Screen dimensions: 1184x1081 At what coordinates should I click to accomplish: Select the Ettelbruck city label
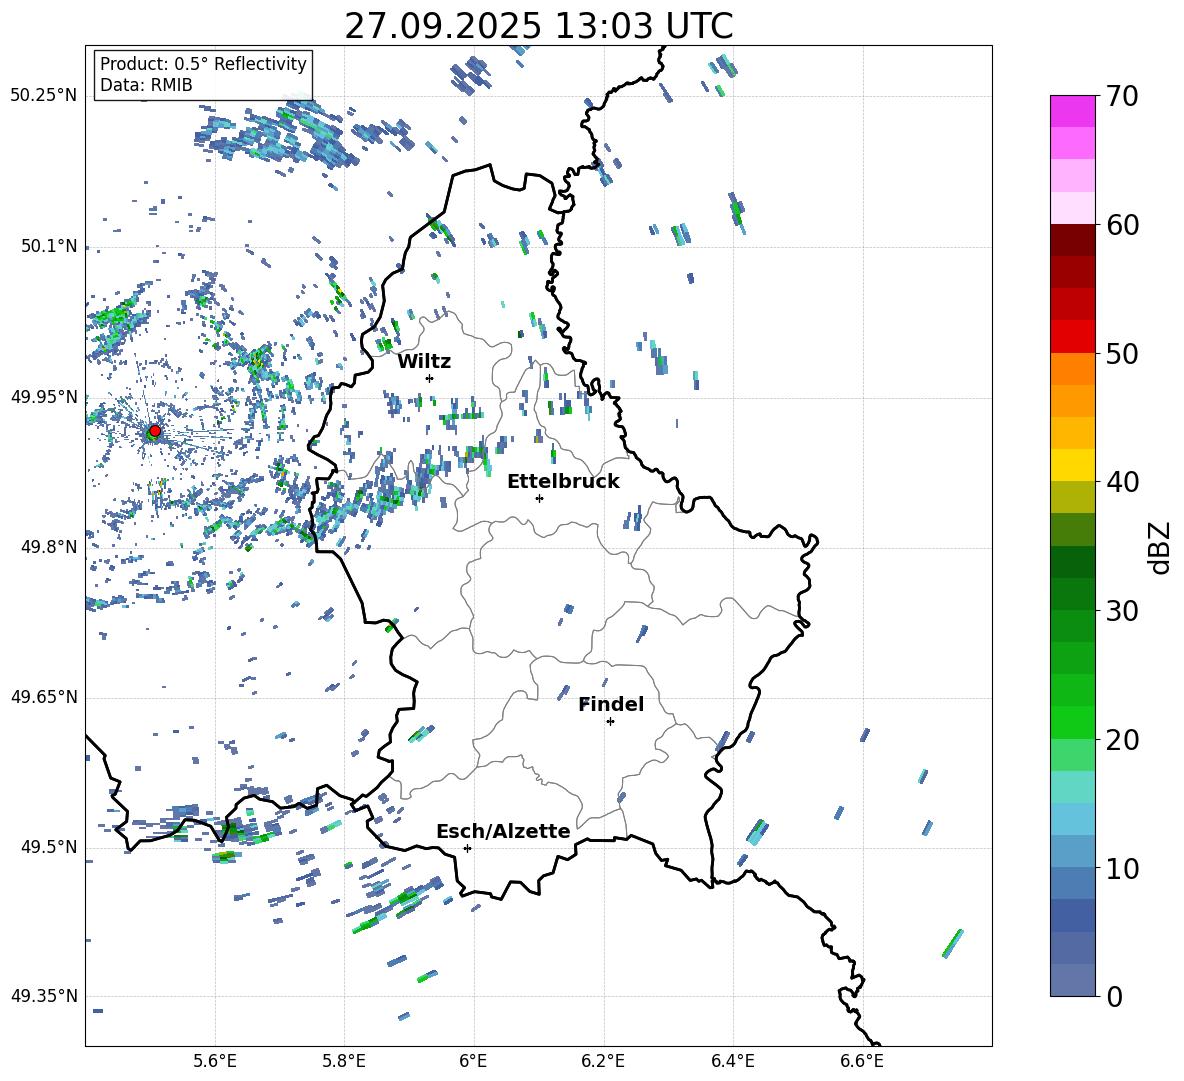(x=563, y=481)
